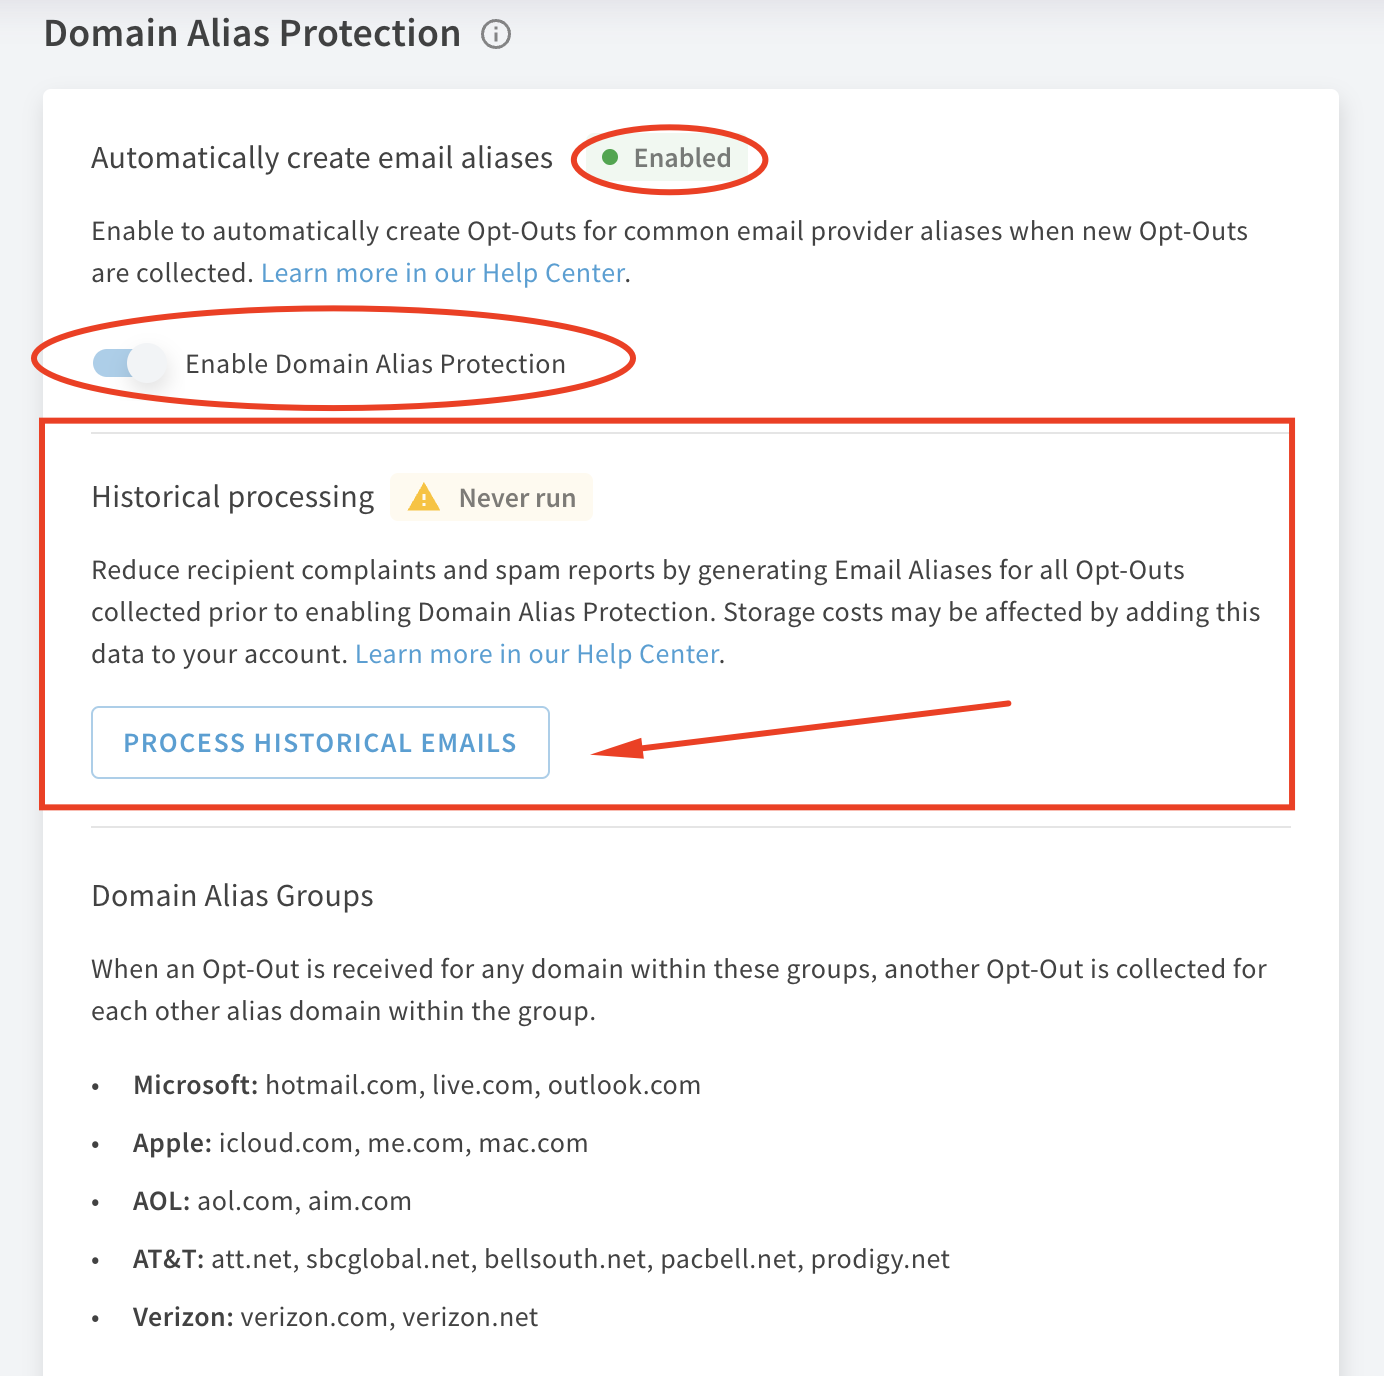1384x1376 pixels.
Task: Click the Automatically create email aliases heading
Action: [322, 158]
